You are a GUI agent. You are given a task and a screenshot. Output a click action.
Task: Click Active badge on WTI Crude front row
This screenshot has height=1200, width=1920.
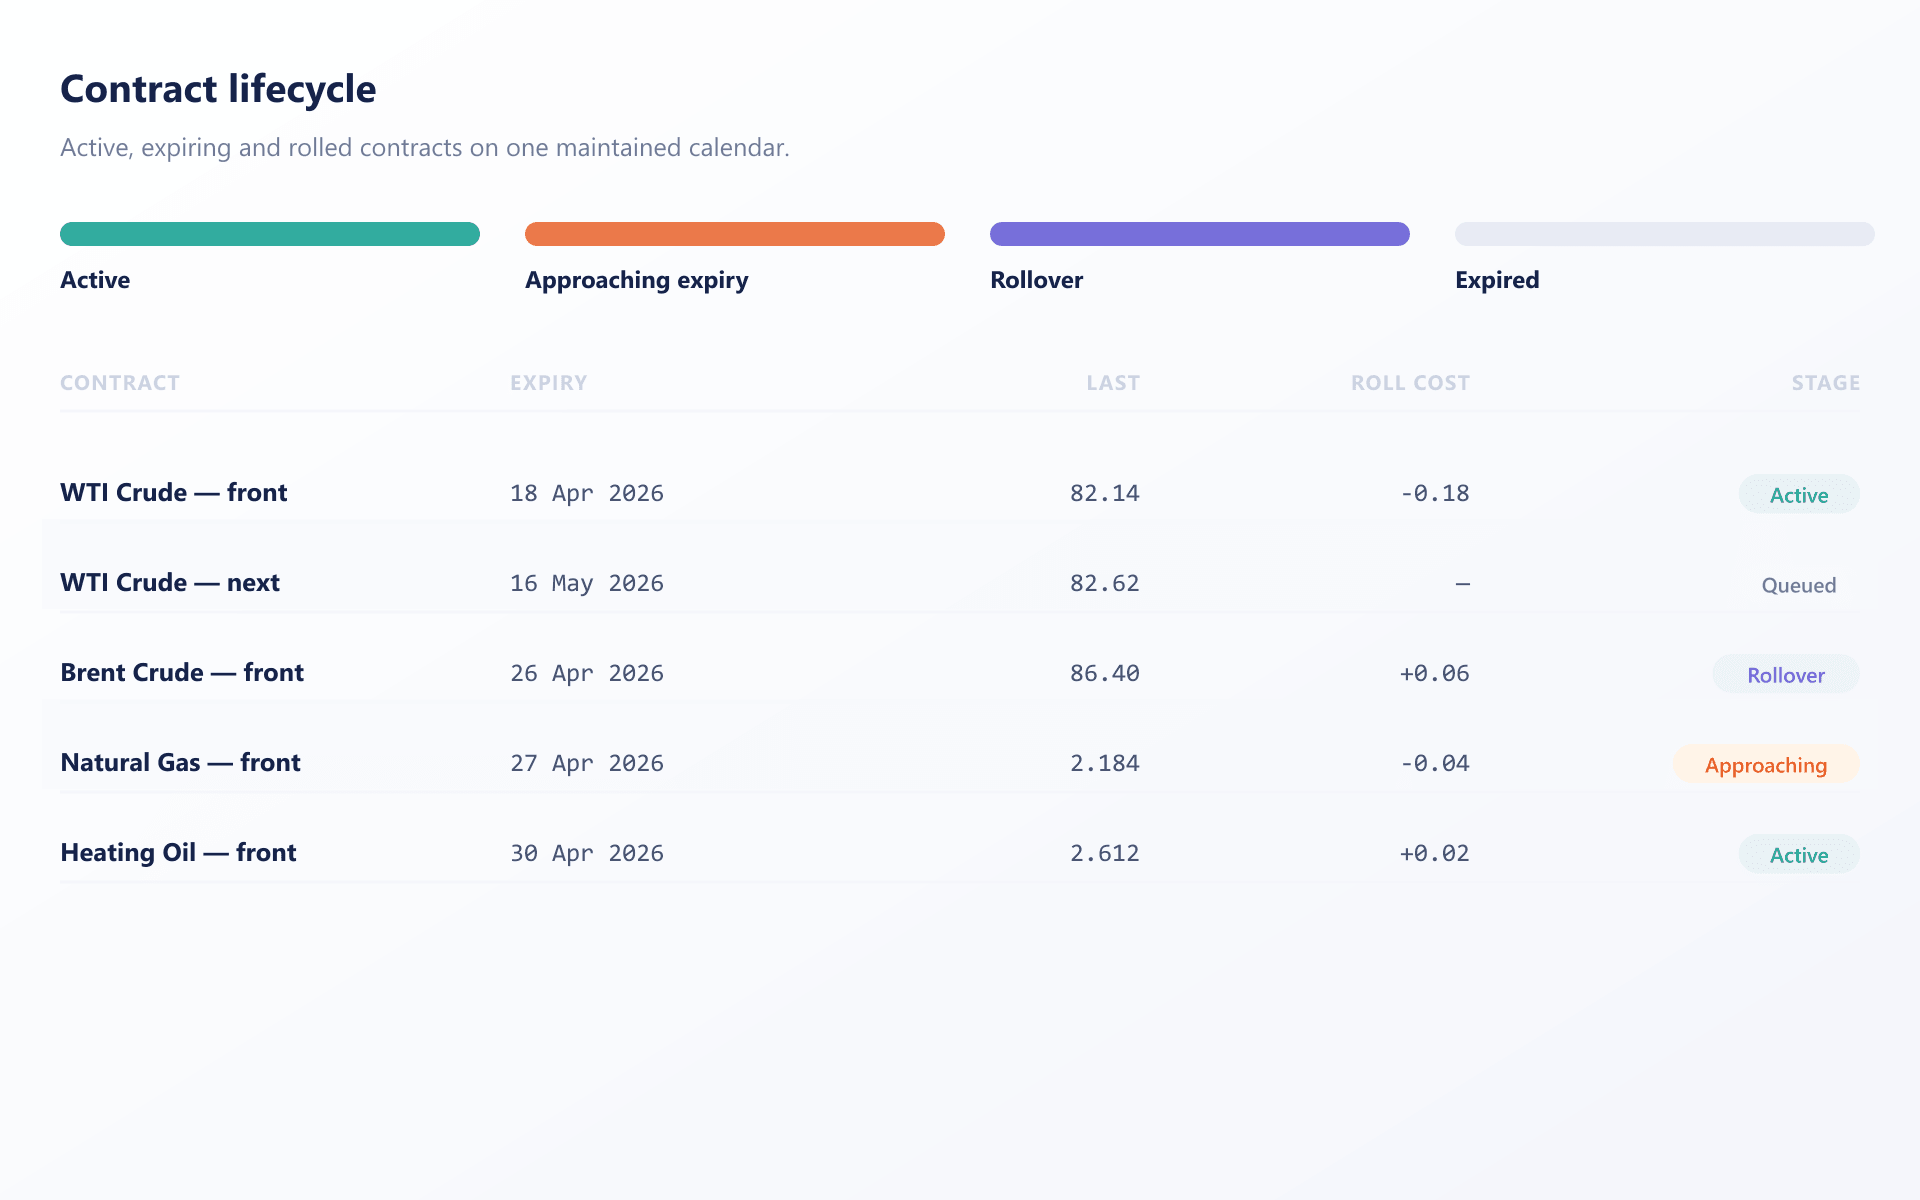click(x=1799, y=494)
